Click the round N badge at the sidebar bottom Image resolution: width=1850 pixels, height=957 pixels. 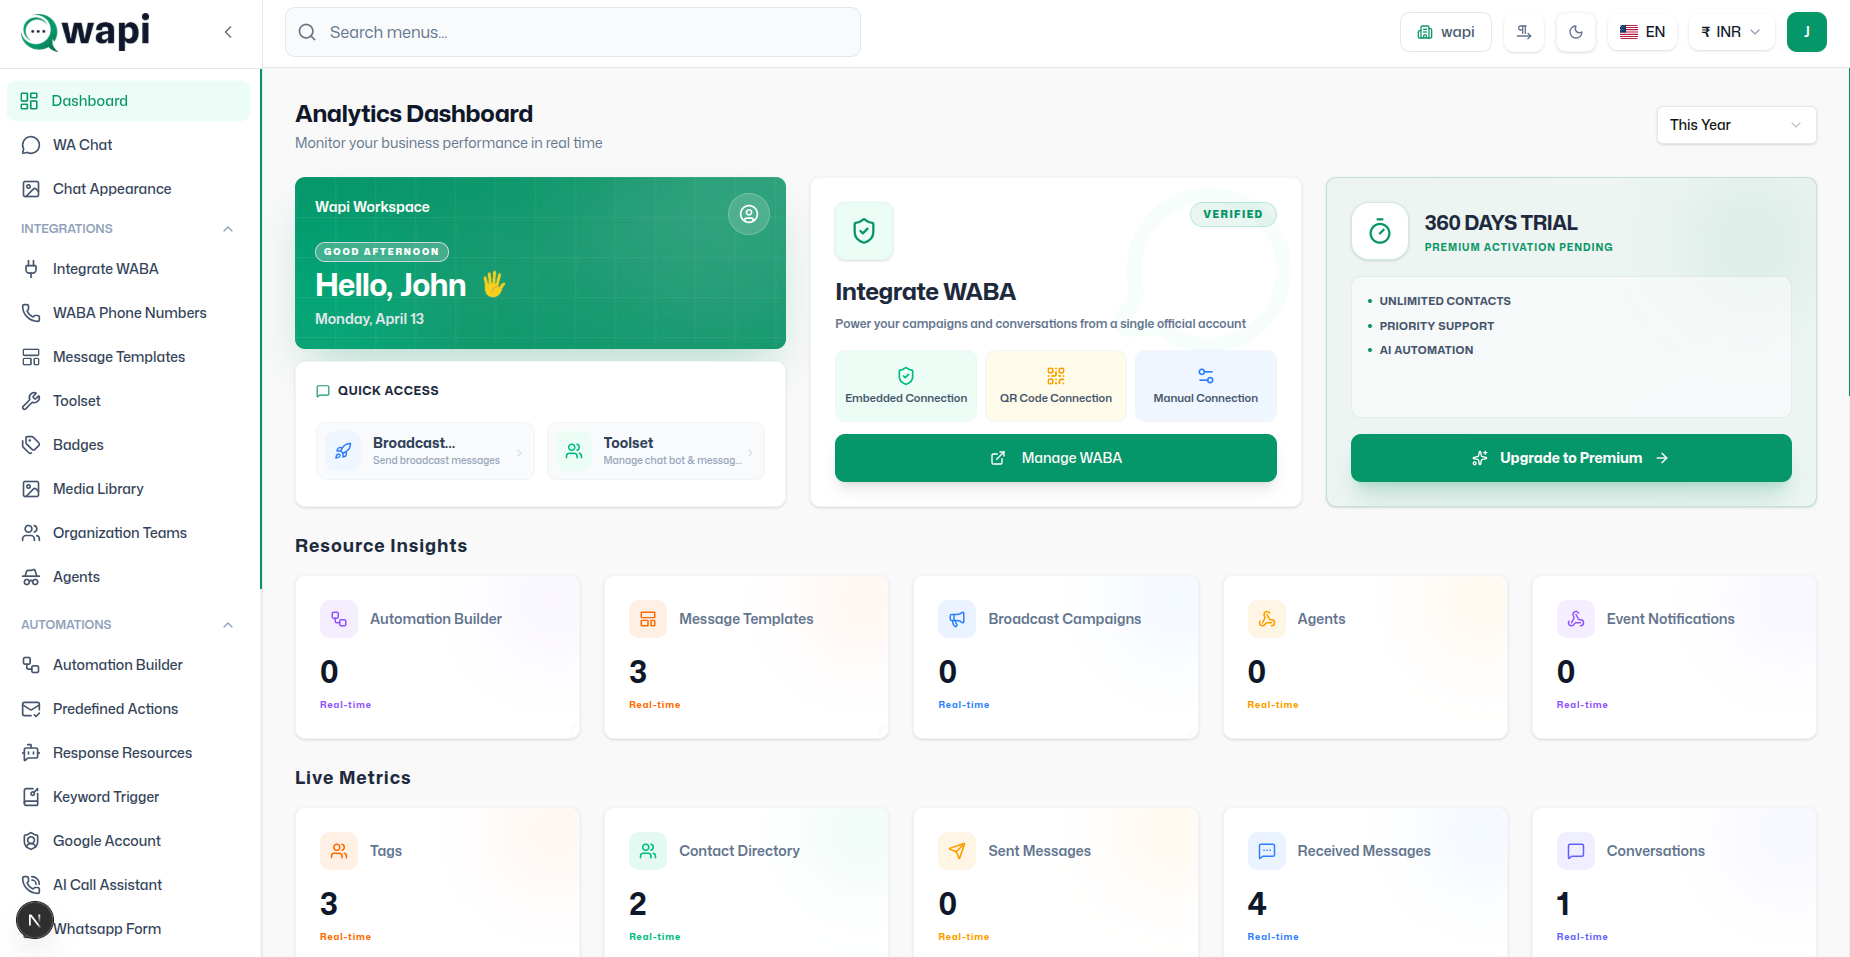coord(35,920)
